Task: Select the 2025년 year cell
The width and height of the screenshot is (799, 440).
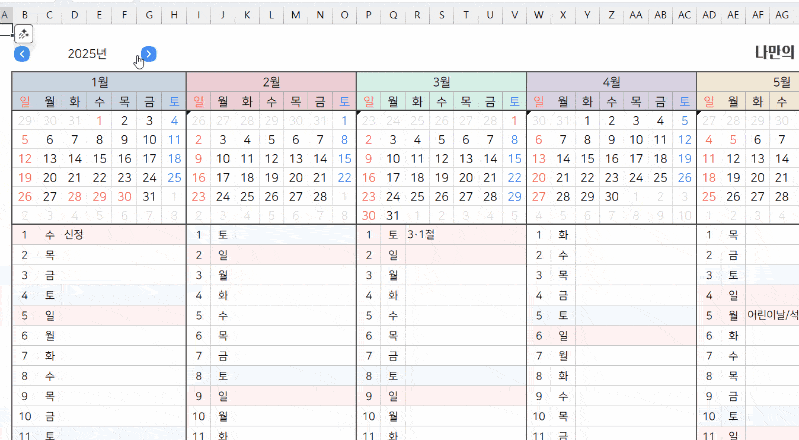Action: coord(87,54)
